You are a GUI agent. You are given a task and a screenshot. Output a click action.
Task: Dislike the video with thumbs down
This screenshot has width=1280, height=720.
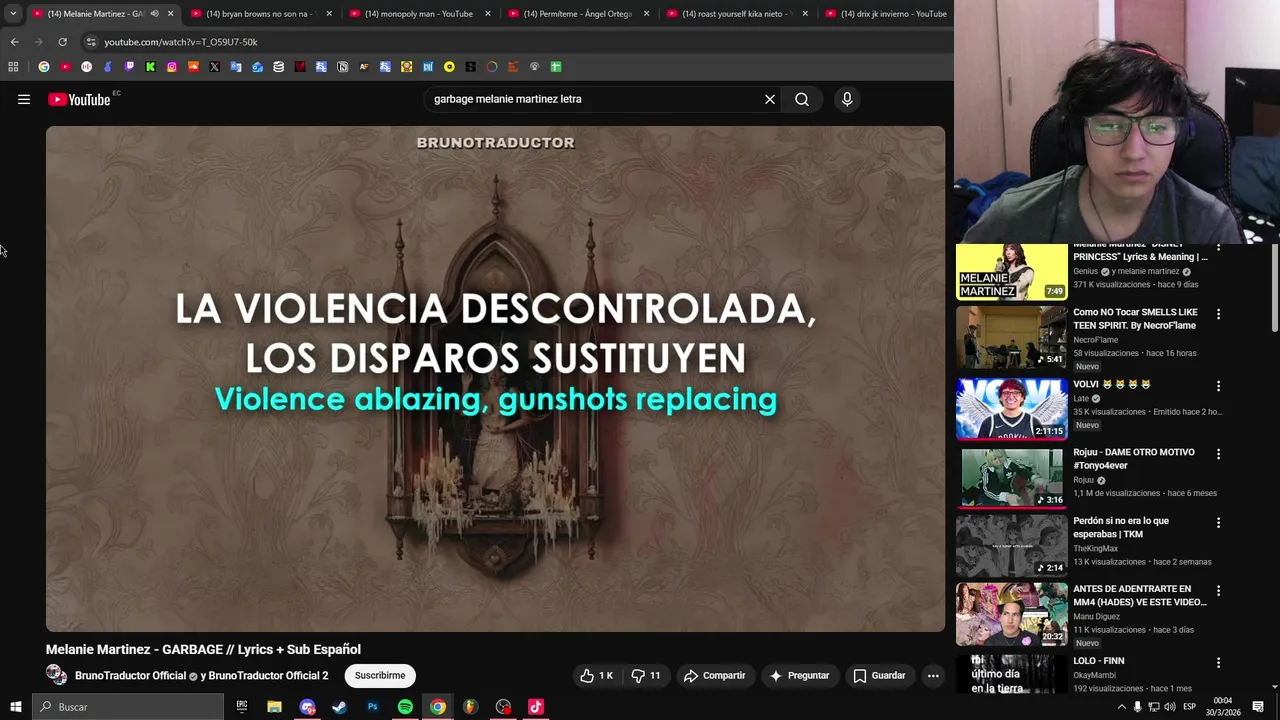coord(646,676)
